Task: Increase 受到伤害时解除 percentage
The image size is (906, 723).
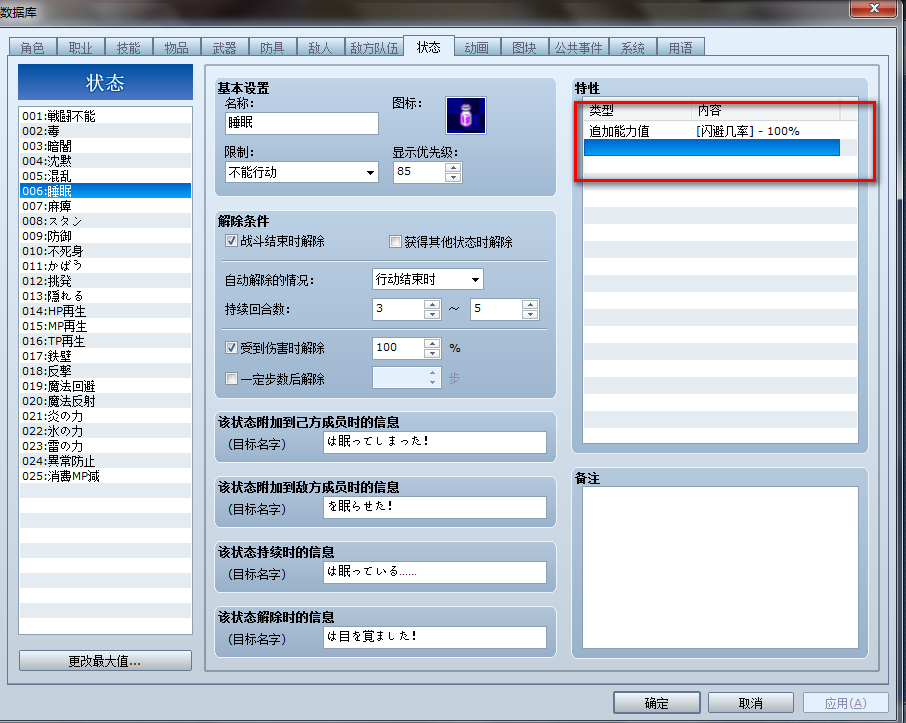Action: click(432, 343)
